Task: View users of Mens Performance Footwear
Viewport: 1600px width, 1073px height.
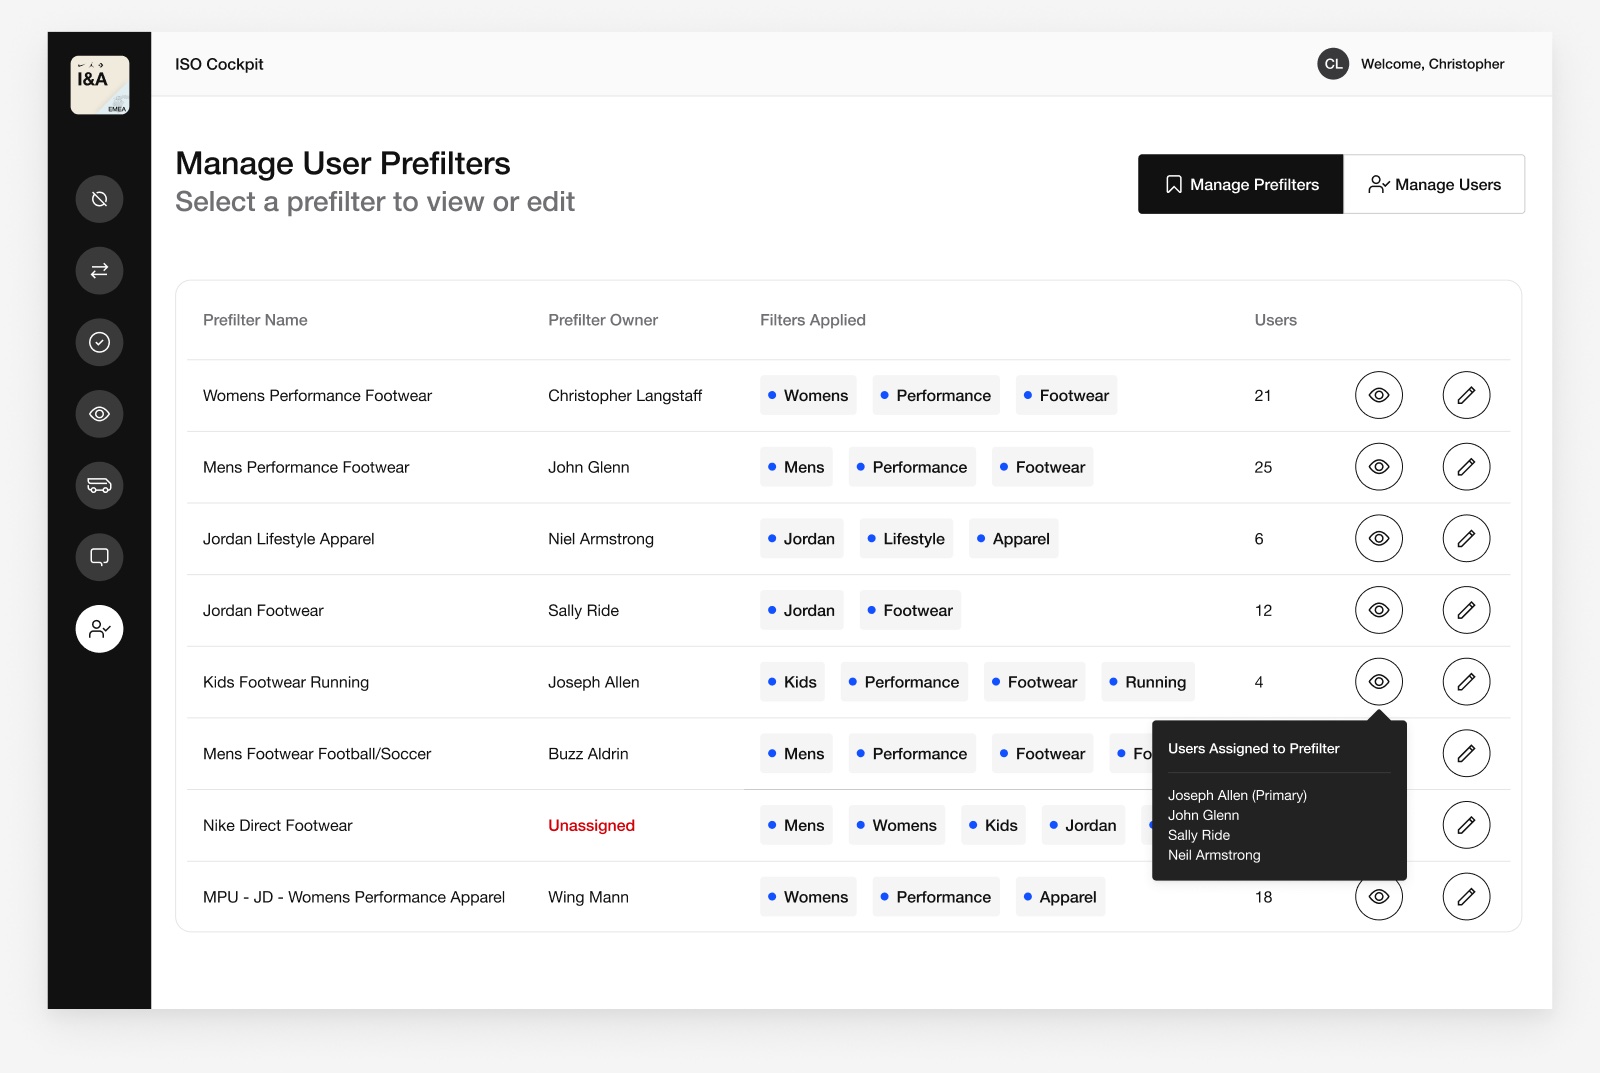Action: 1379,467
